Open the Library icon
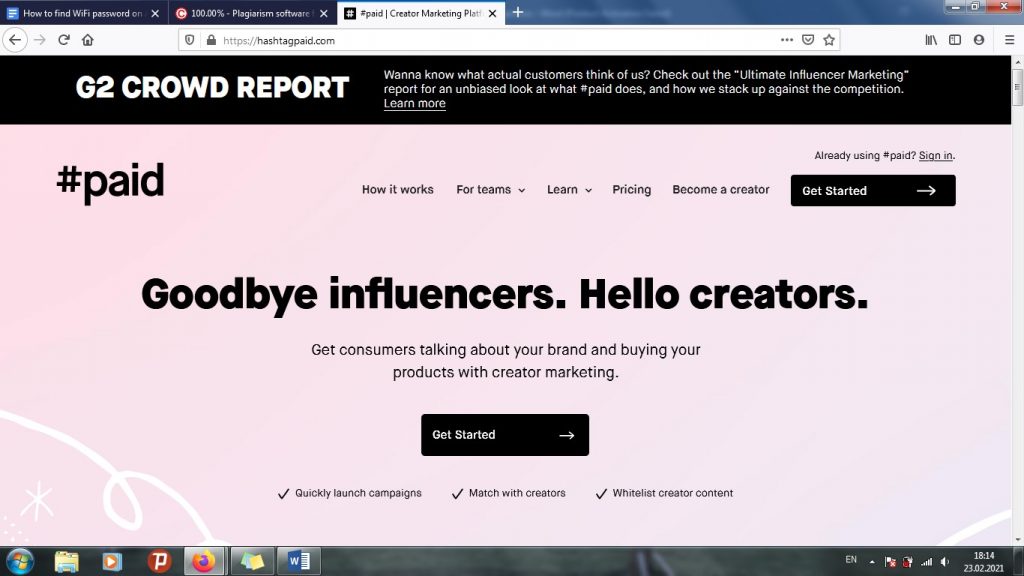Image resolution: width=1024 pixels, height=576 pixels. [x=931, y=40]
